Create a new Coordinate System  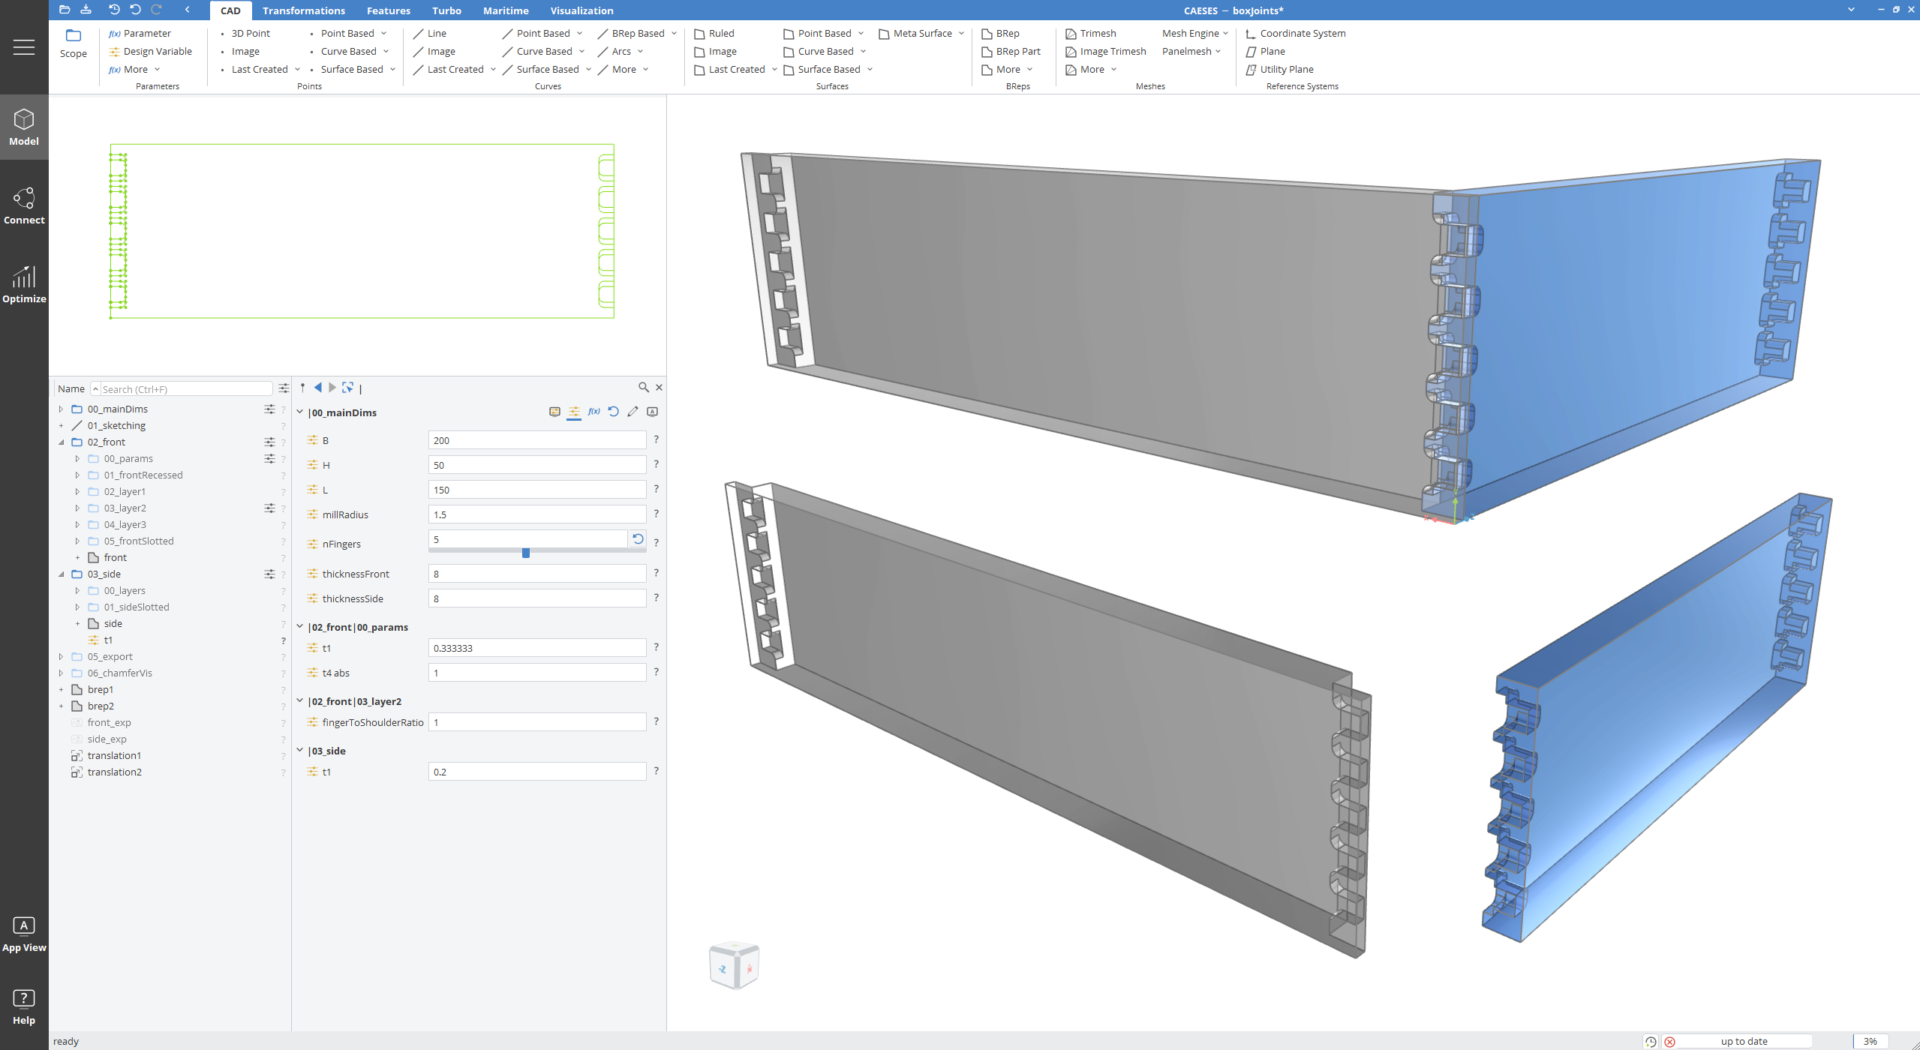coord(1301,33)
